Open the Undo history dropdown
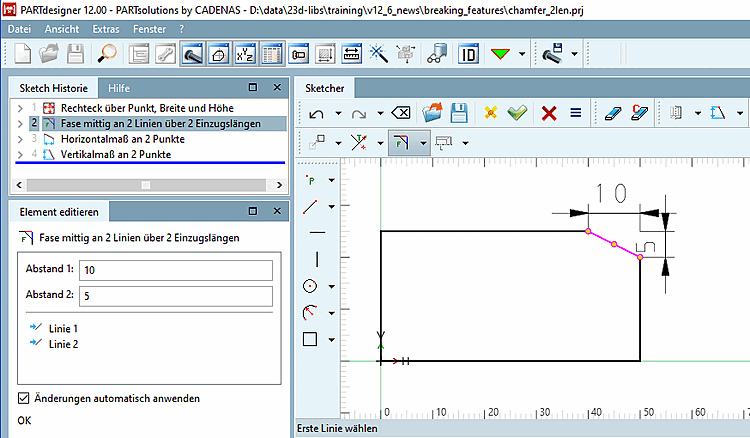Screen dimensions: 750x438 338,113
